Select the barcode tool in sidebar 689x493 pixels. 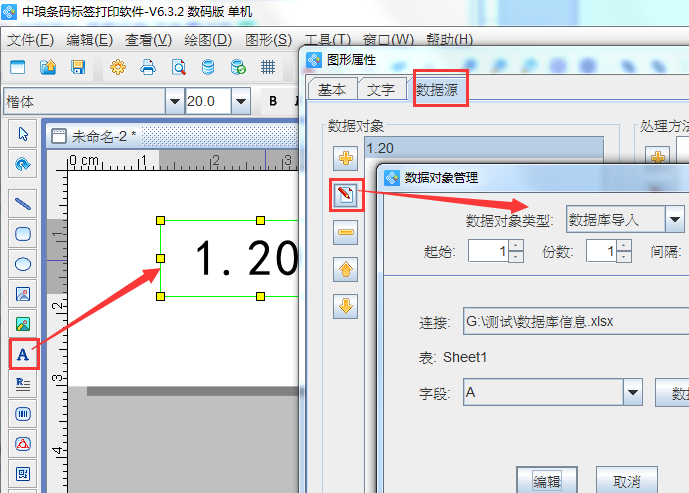point(23,413)
